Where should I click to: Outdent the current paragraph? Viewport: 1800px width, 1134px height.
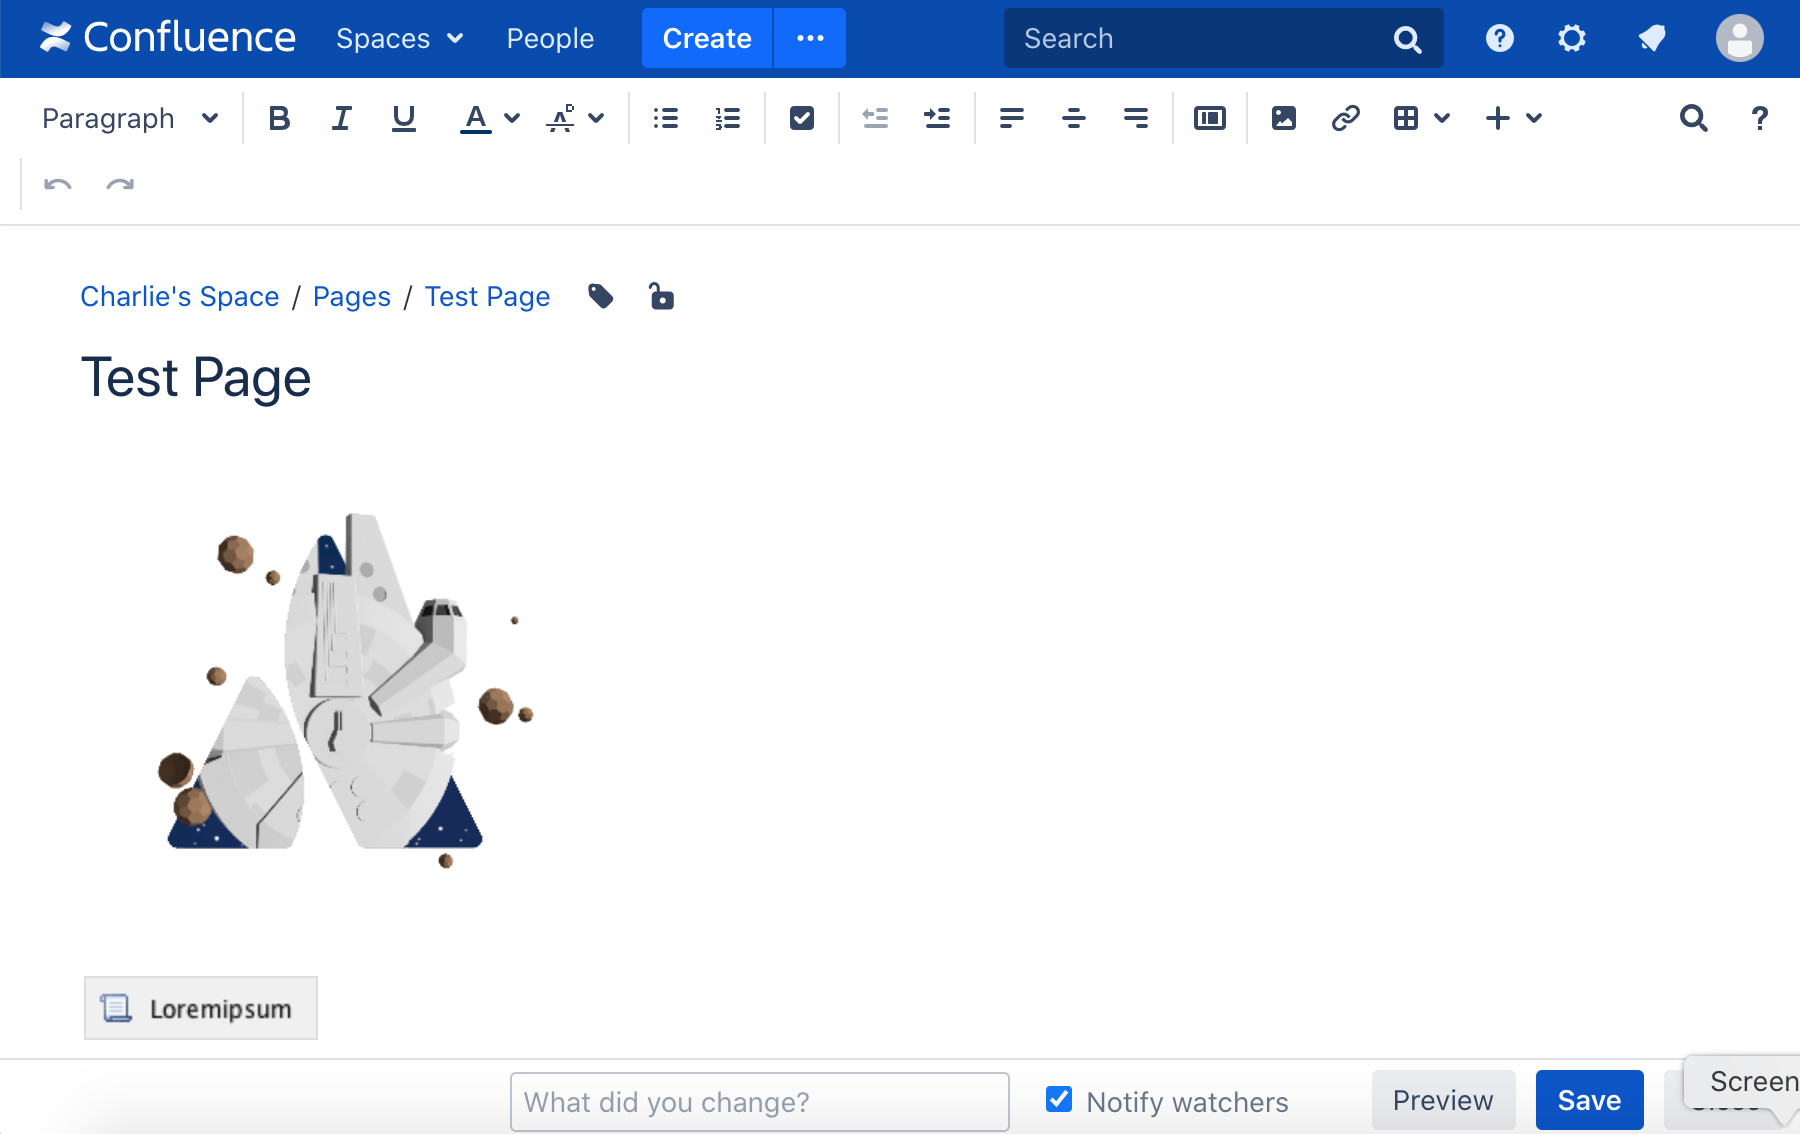pyautogui.click(x=876, y=118)
